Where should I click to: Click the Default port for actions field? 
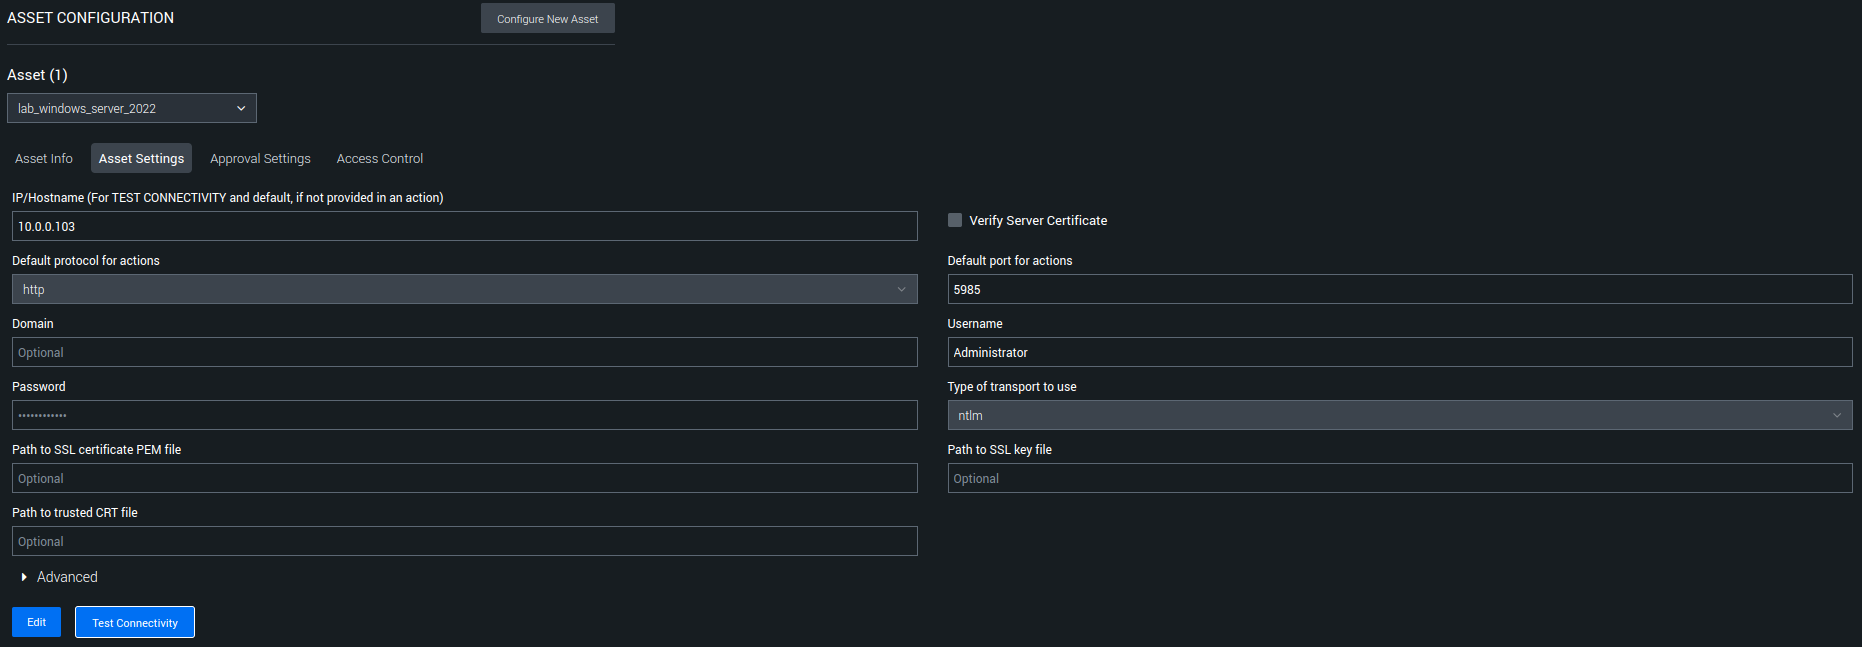pos(1399,289)
